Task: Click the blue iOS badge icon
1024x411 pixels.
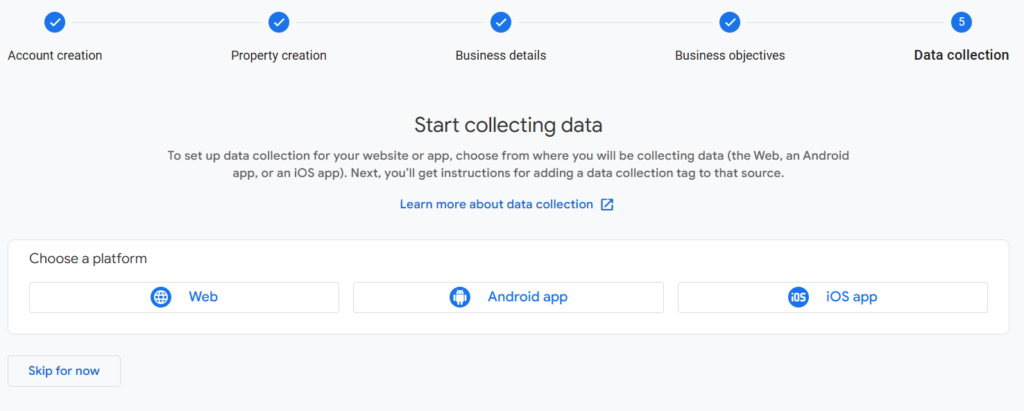Action: click(798, 297)
